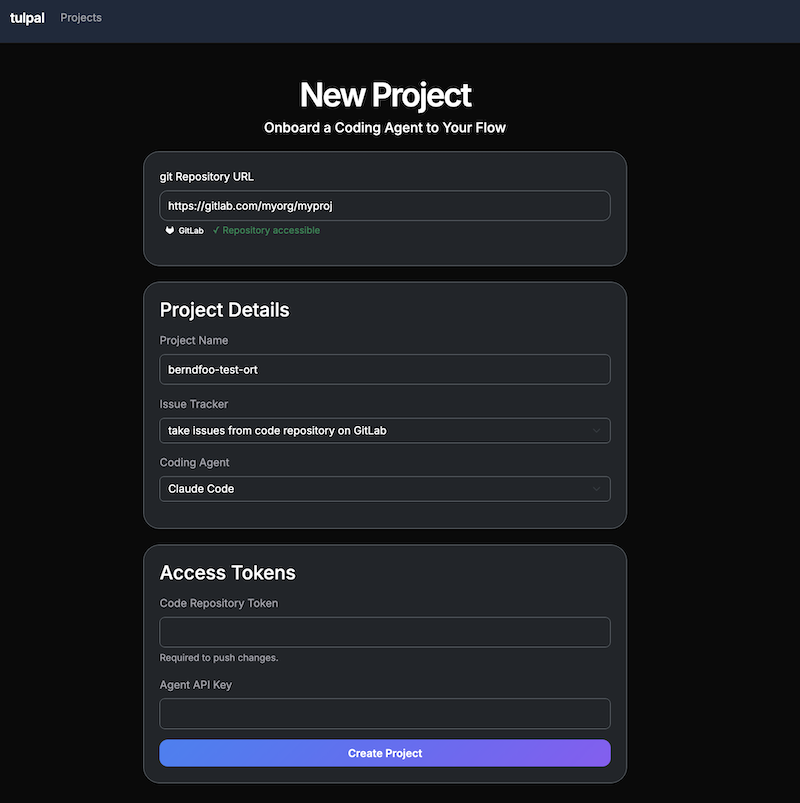Image resolution: width=800 pixels, height=803 pixels.
Task: Expand the issue source selector on GitLab
Action: click(x=385, y=429)
